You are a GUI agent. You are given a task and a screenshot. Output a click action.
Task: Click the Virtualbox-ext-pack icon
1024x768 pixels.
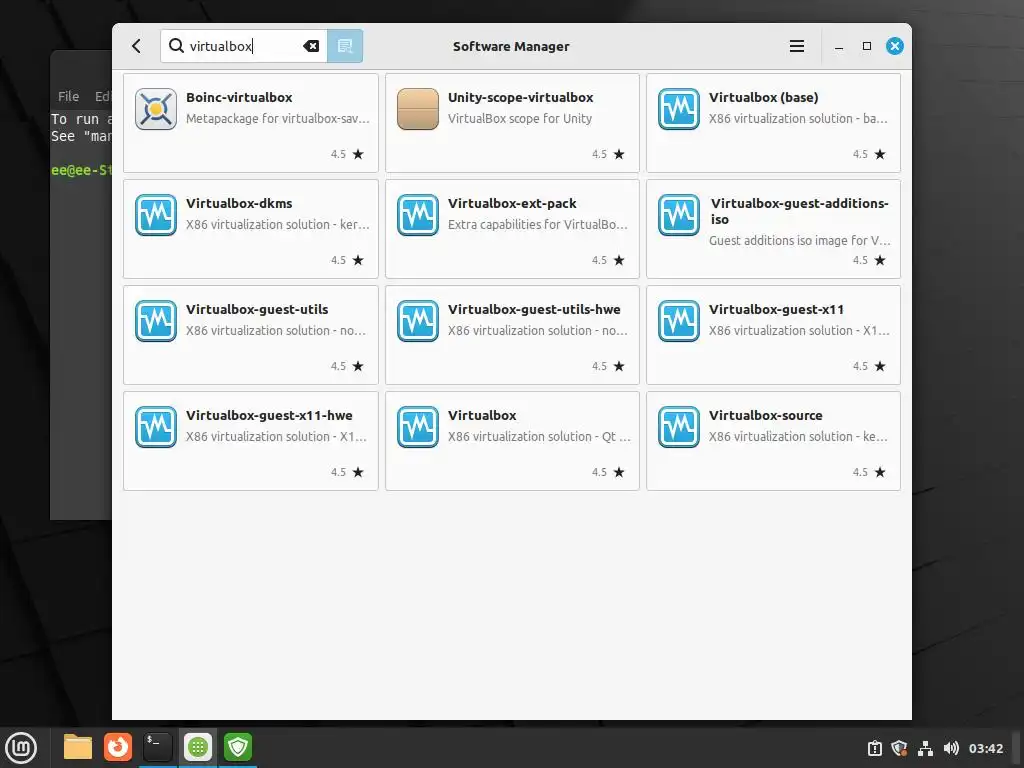[418, 215]
